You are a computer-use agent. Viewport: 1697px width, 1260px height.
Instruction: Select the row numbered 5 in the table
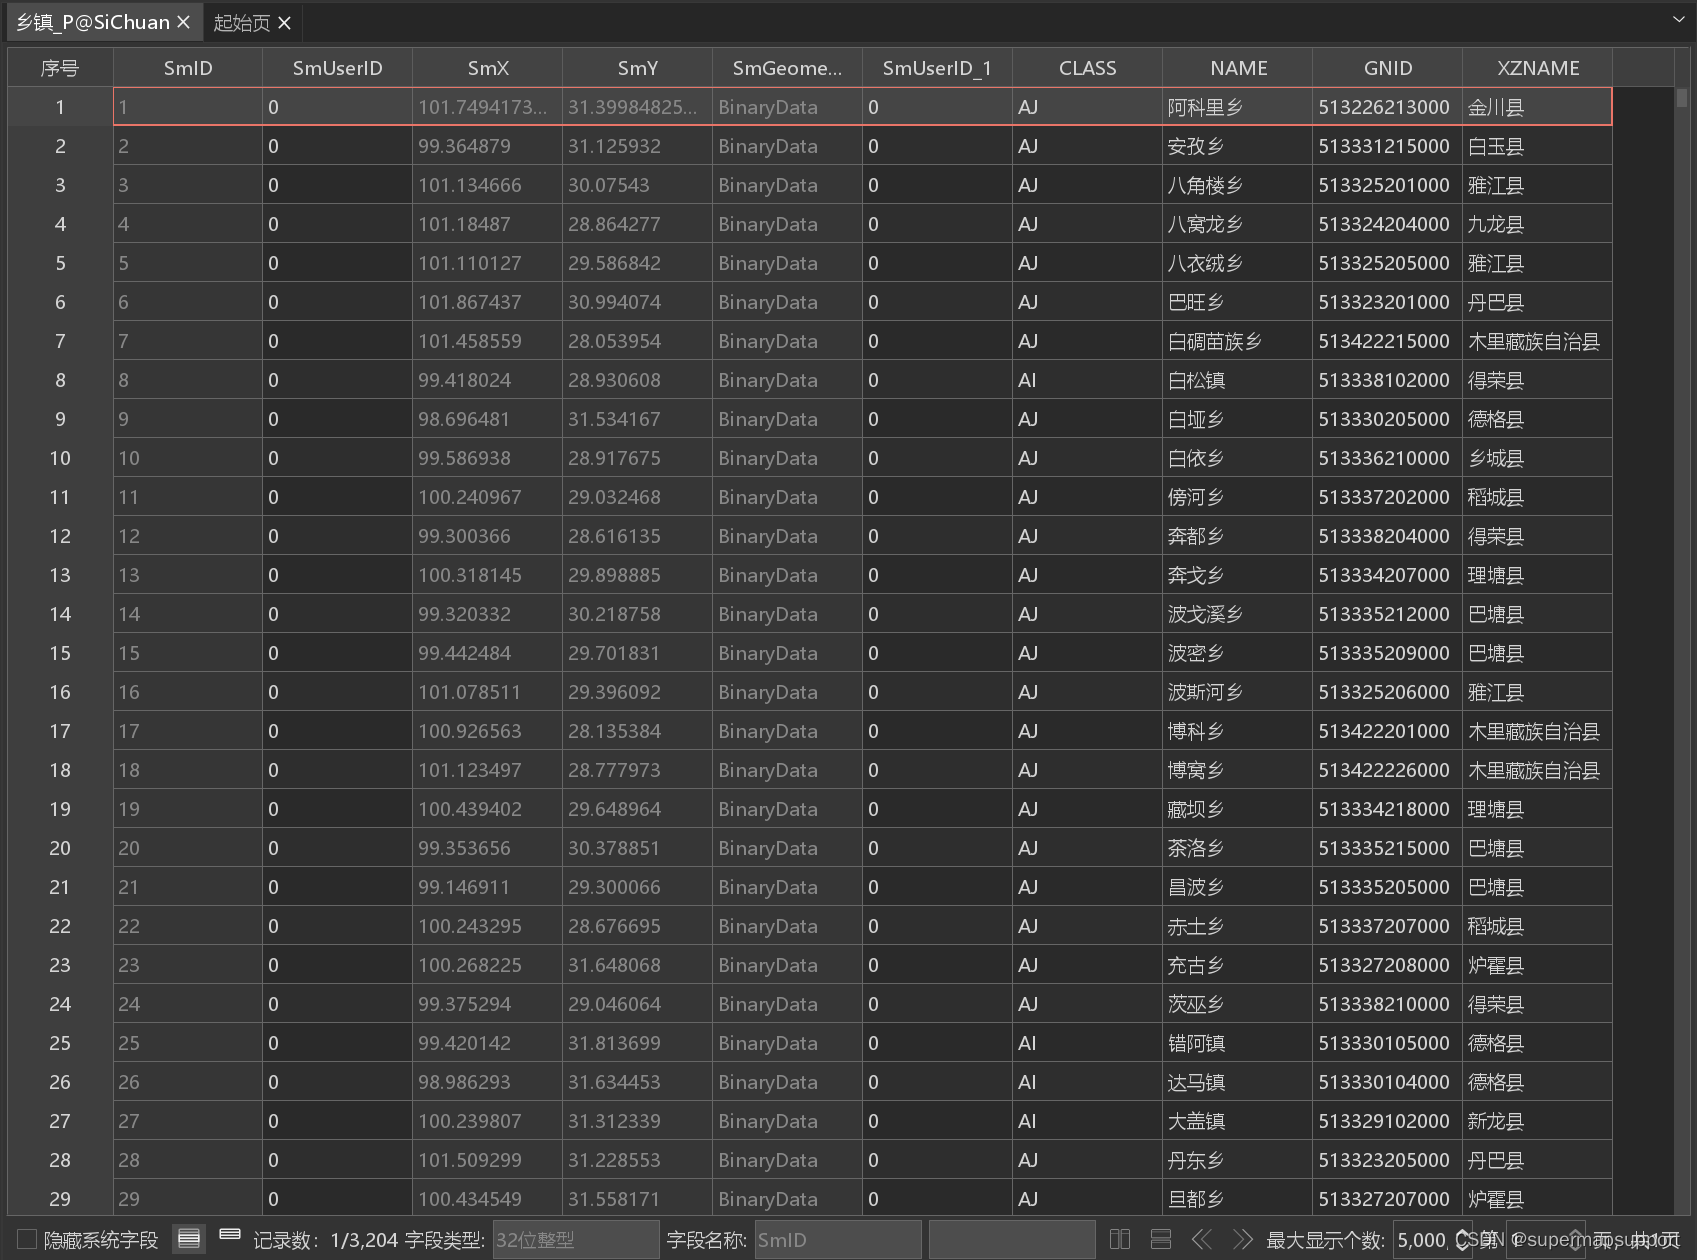[59, 263]
